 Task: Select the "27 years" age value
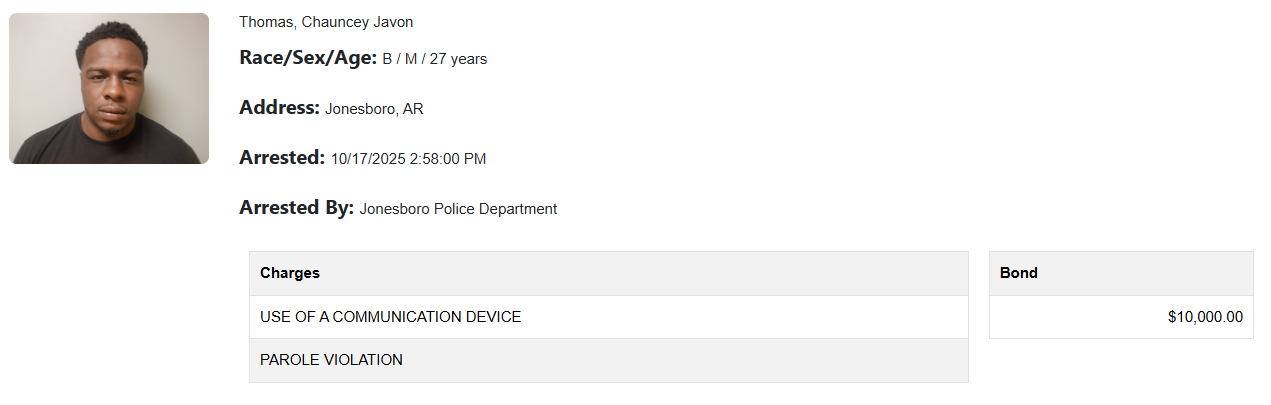458,59
